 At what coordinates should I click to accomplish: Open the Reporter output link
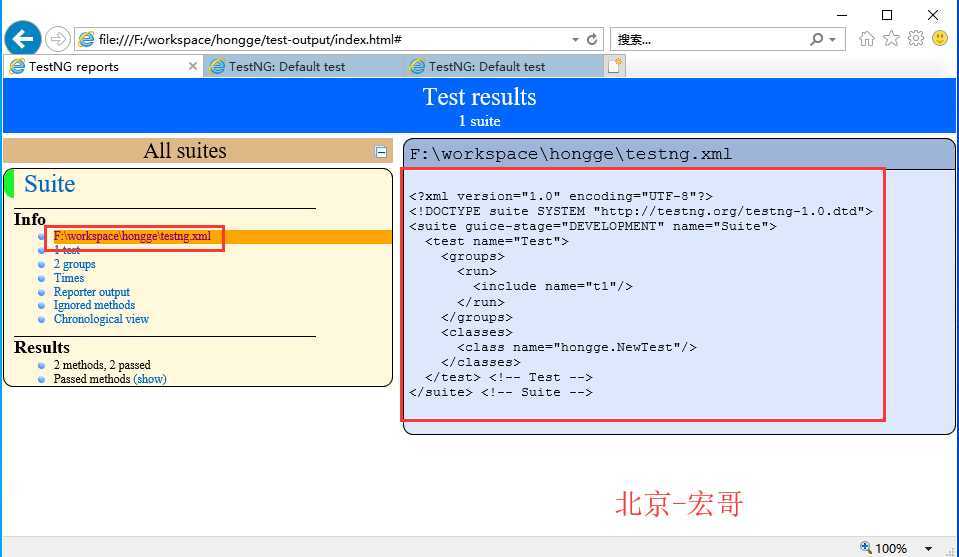point(92,292)
